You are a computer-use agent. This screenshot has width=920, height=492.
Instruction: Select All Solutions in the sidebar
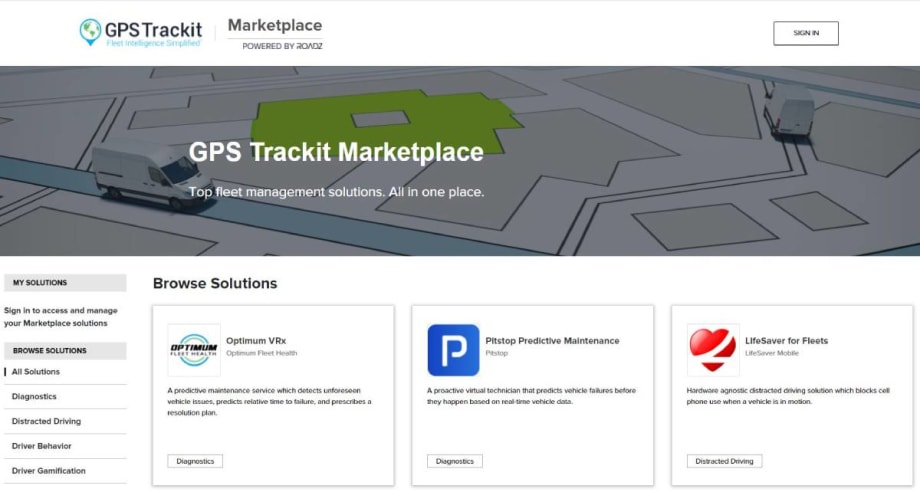[36, 372]
